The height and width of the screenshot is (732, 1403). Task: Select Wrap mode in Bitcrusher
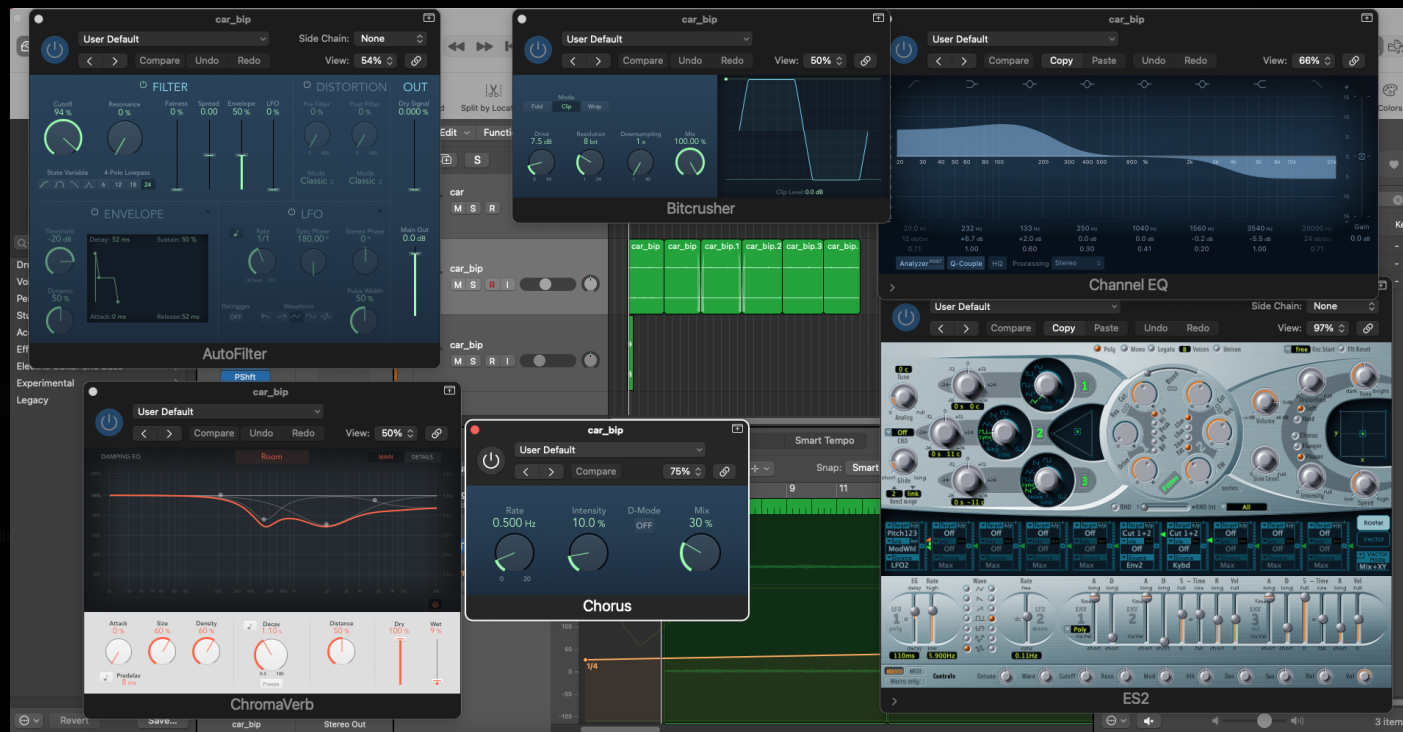(594, 106)
